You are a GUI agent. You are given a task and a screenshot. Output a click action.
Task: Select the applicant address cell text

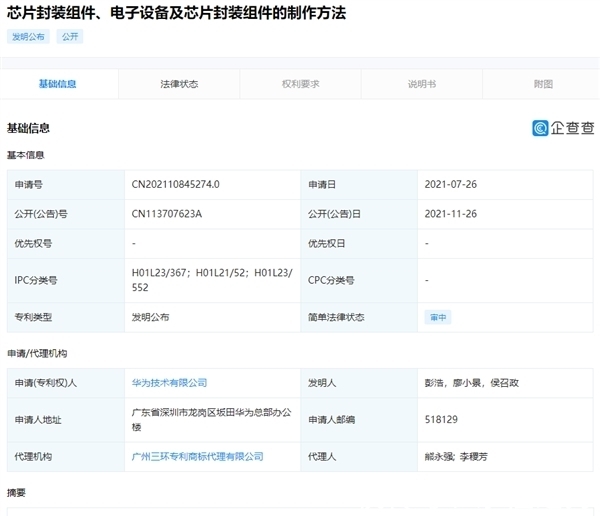pos(212,420)
